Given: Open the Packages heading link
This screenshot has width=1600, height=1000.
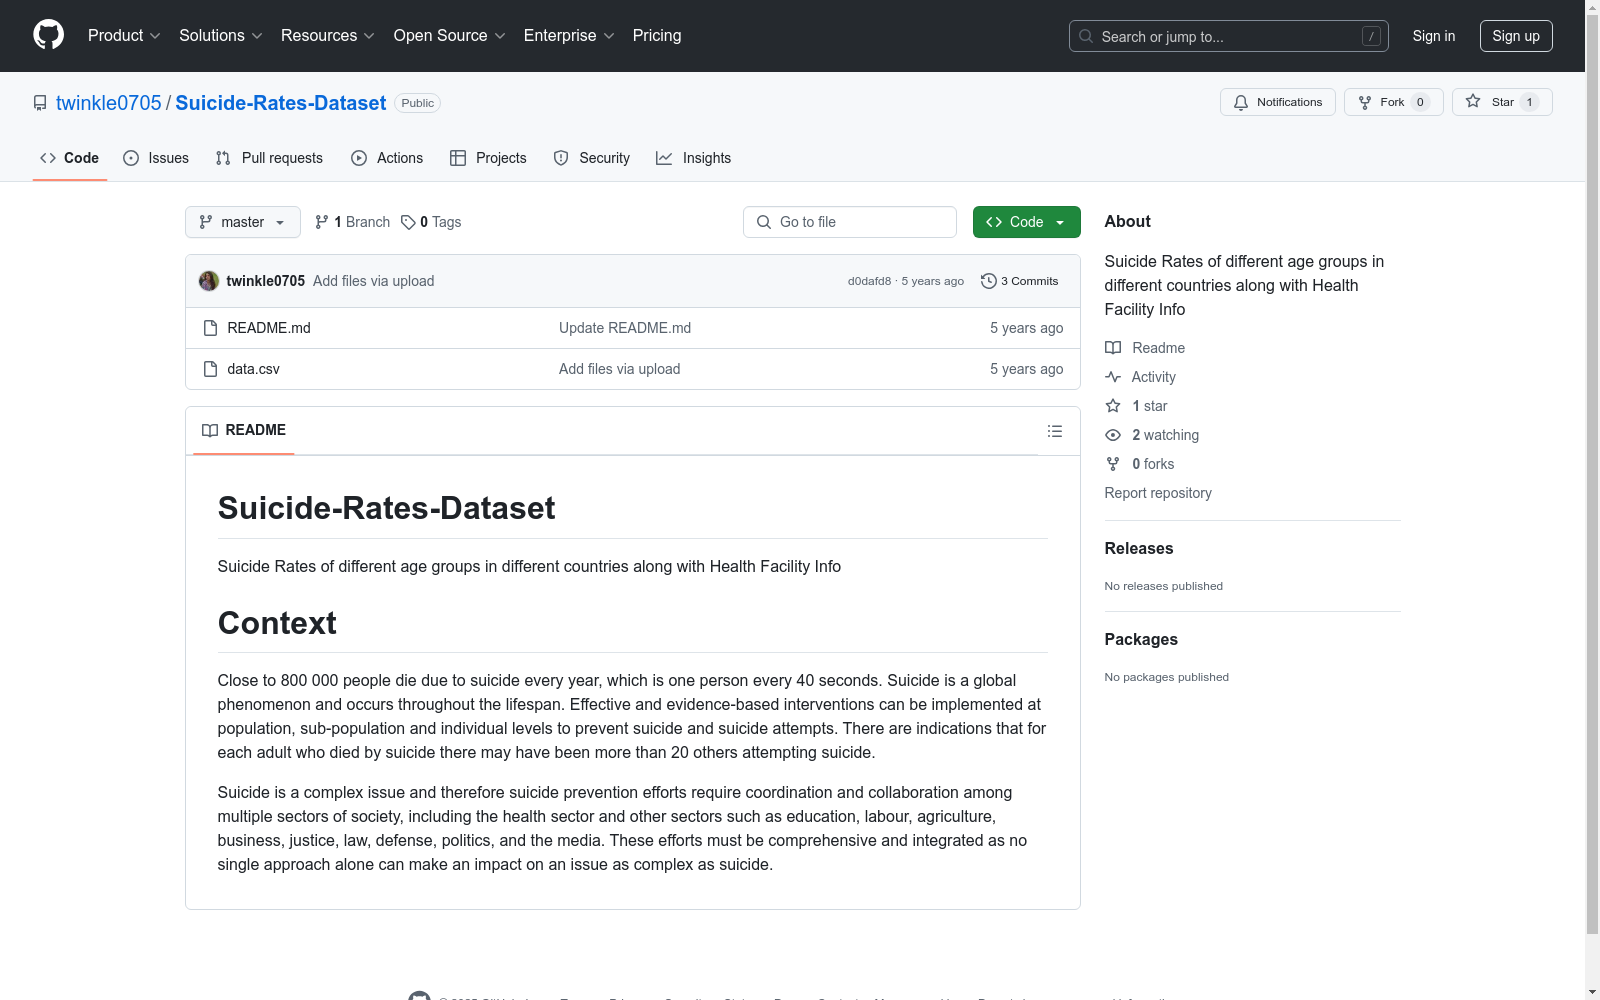Looking at the screenshot, I should pos(1141,639).
